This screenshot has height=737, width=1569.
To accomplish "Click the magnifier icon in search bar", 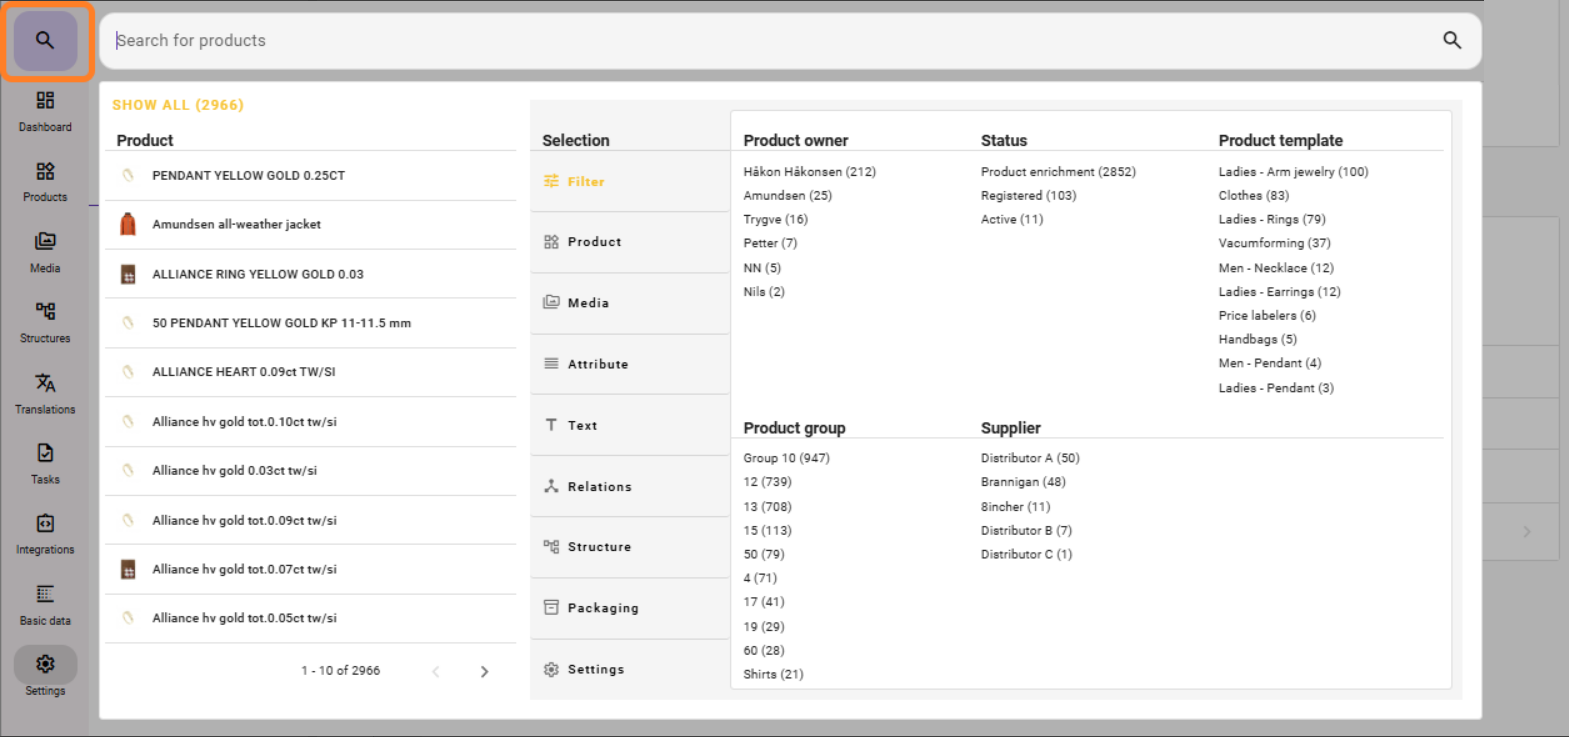I will (x=1451, y=40).
